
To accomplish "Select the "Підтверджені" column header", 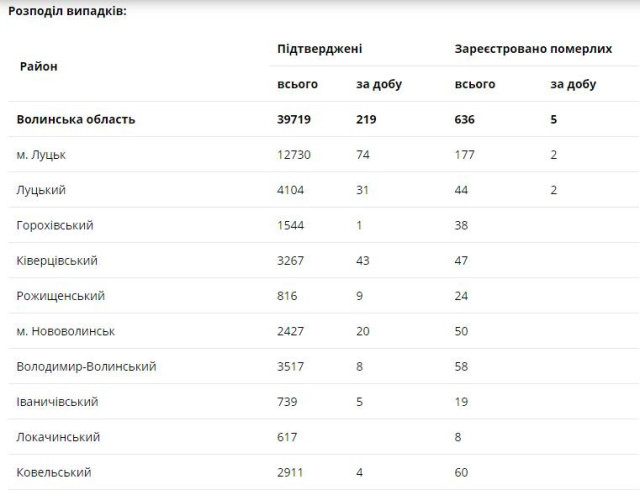I will (320, 48).
